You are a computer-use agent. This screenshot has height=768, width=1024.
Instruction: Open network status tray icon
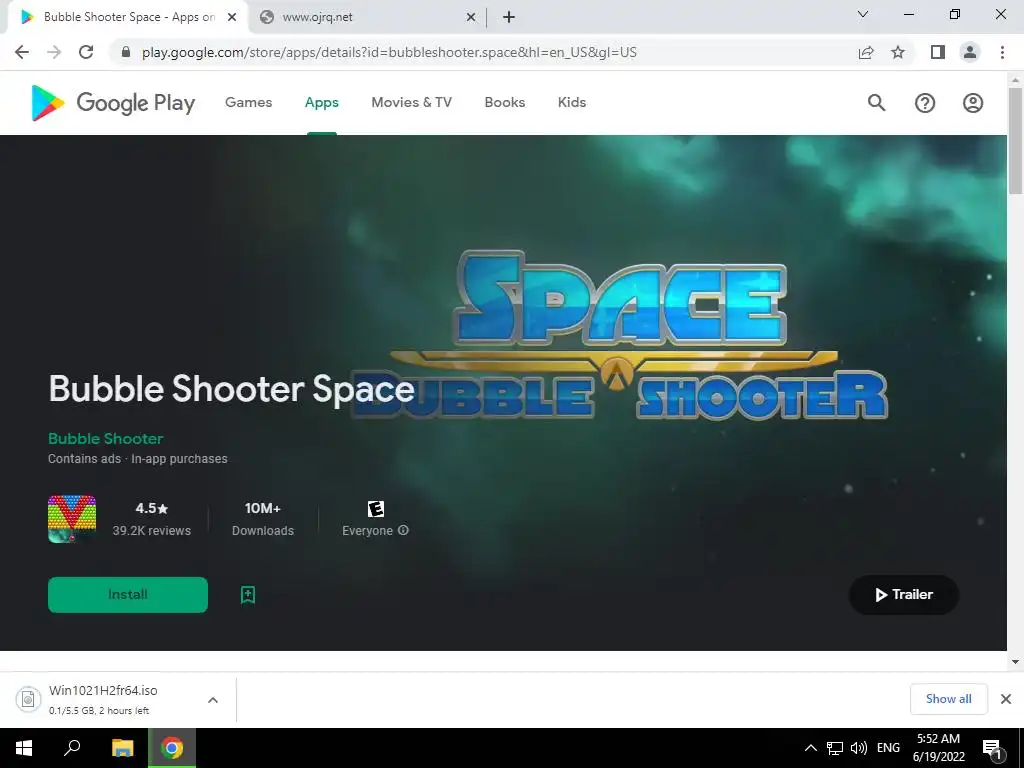(835, 748)
